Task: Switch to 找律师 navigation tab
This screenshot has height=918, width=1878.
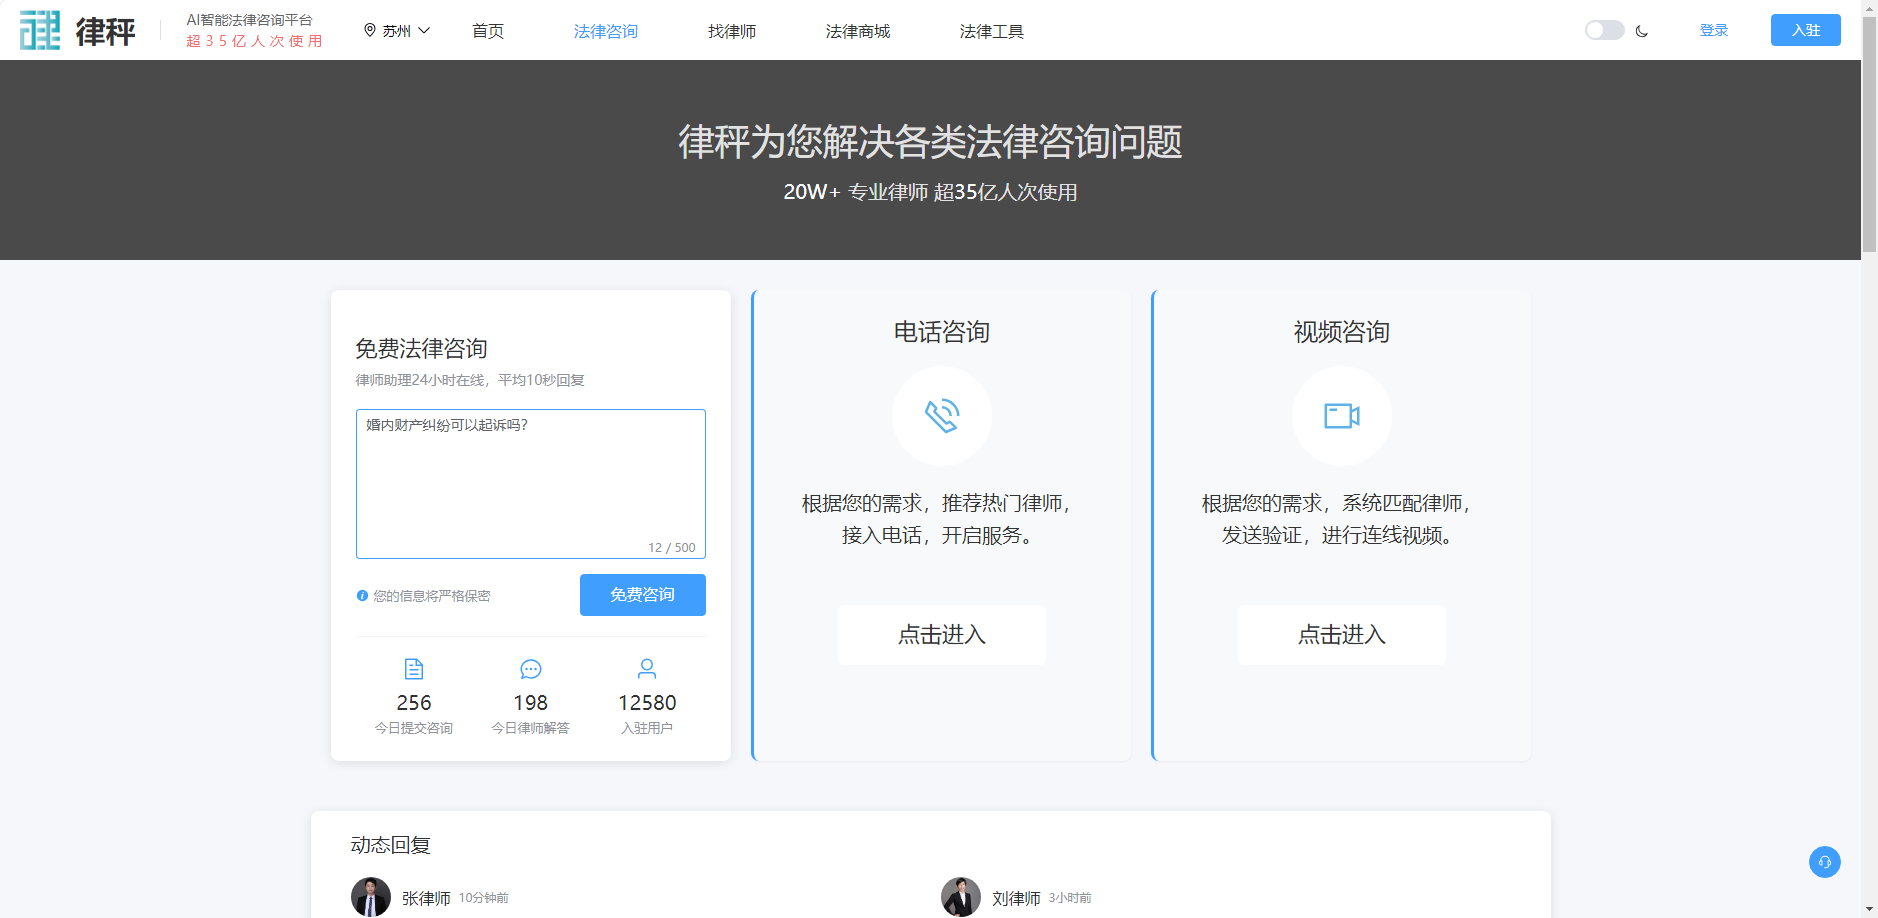Action: tap(731, 31)
